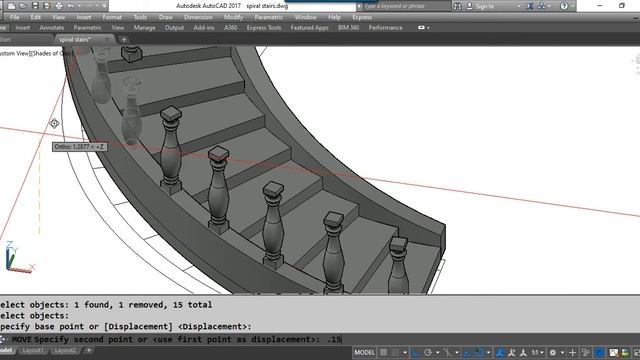The width and height of the screenshot is (640, 360).
Task: Click the A360 triangle connect icon
Action: [542, 6]
